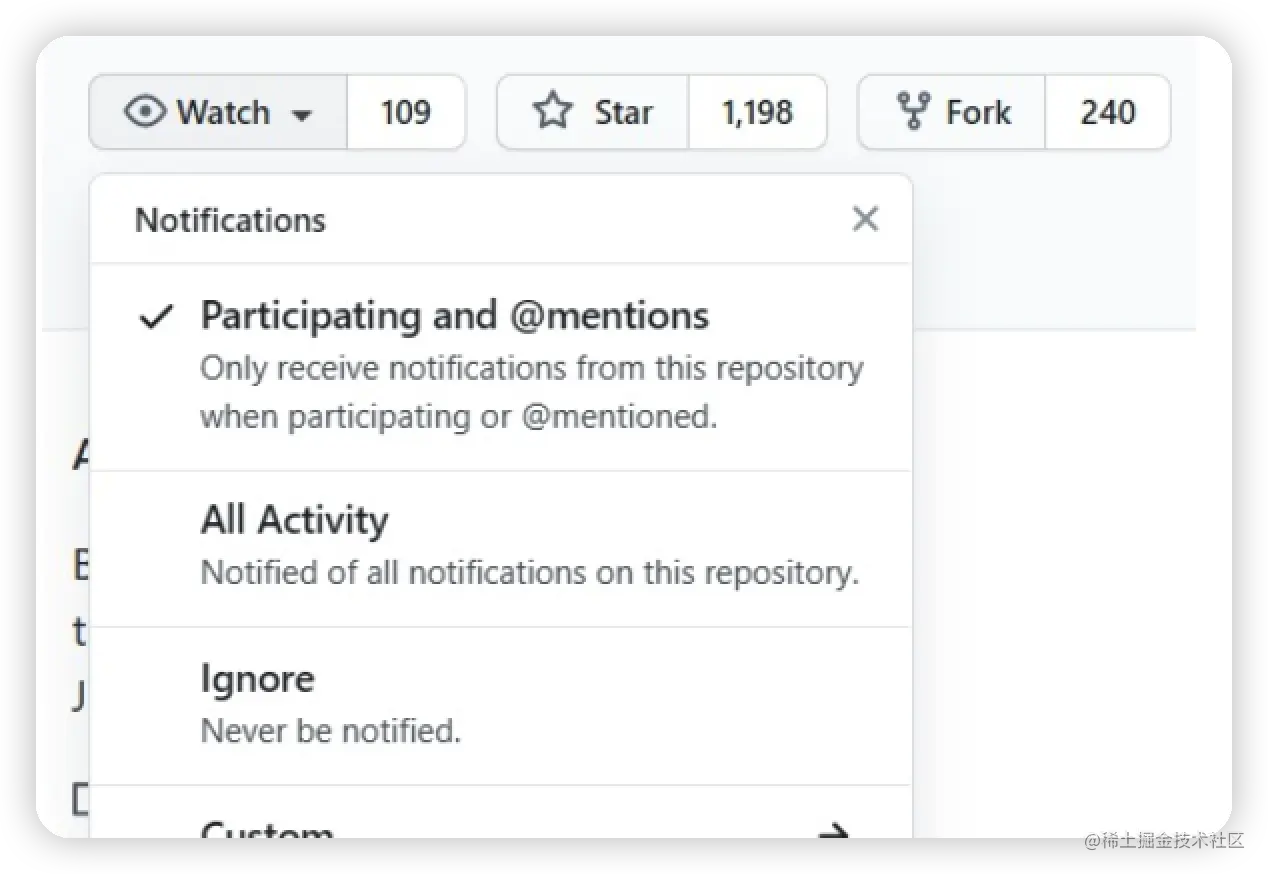This screenshot has width=1268, height=874.
Task: Open the watchers count showing 109
Action: 405,112
